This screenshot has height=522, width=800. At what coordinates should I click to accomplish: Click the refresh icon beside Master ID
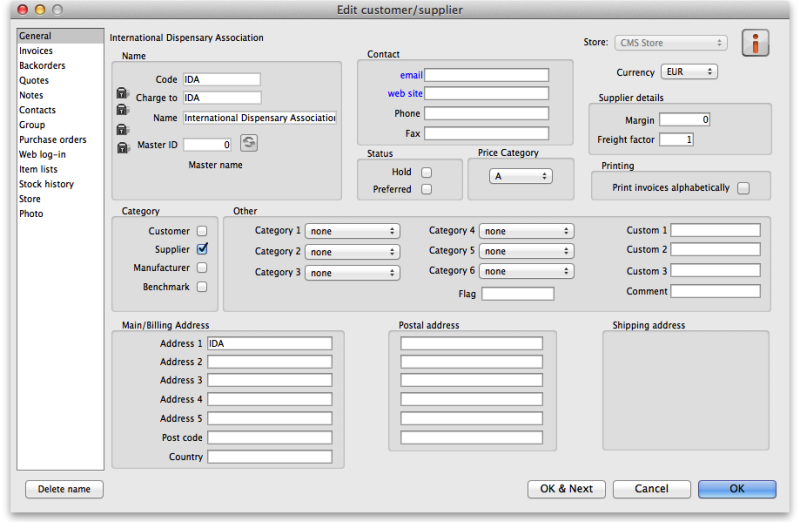pos(248,144)
